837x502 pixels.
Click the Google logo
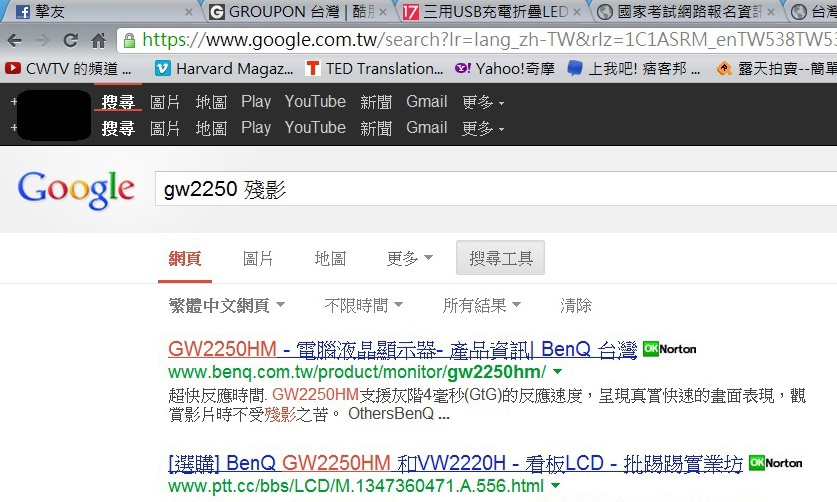[76, 190]
